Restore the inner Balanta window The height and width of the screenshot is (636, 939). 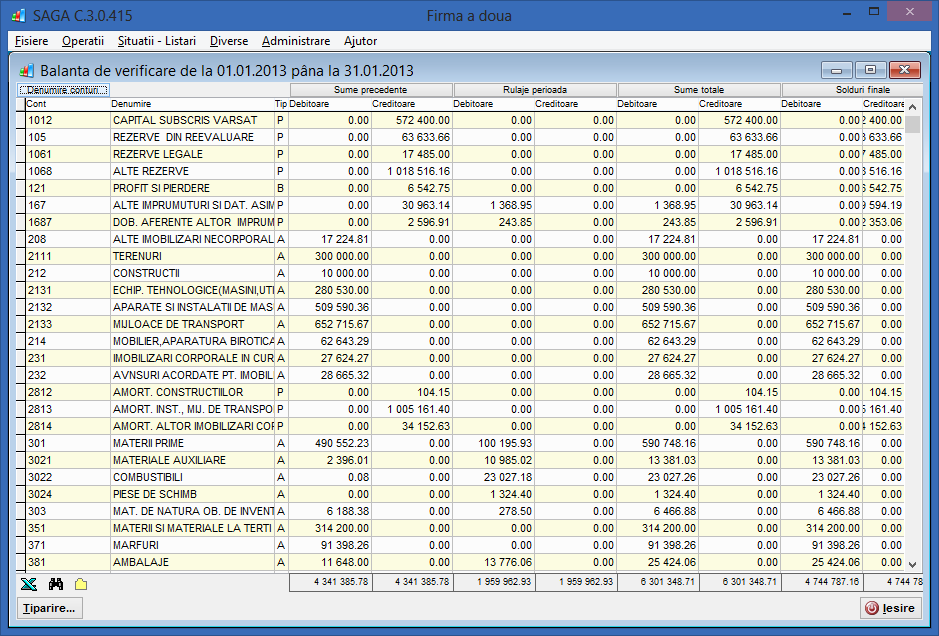[x=870, y=70]
